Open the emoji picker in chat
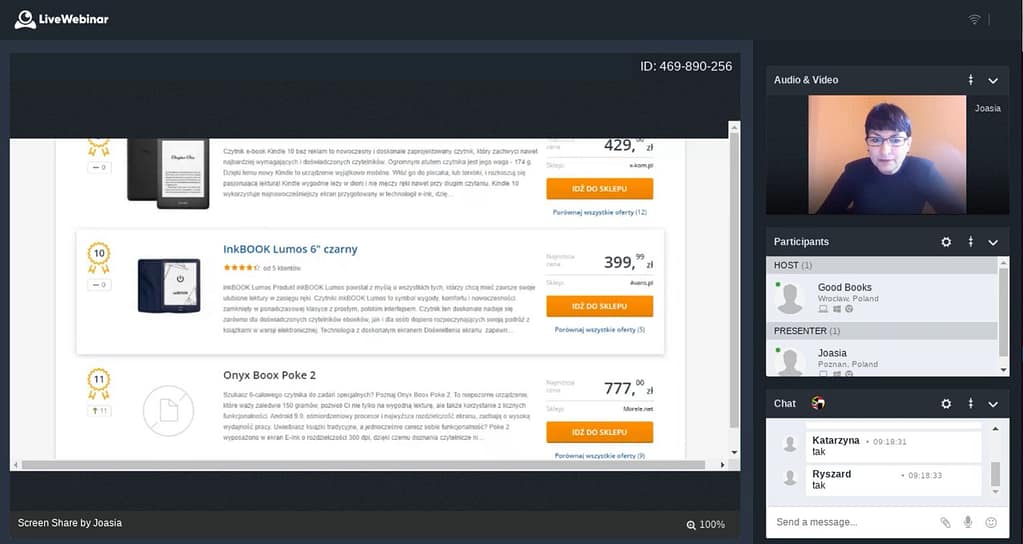Screen dimensions: 1023x544 [991, 522]
